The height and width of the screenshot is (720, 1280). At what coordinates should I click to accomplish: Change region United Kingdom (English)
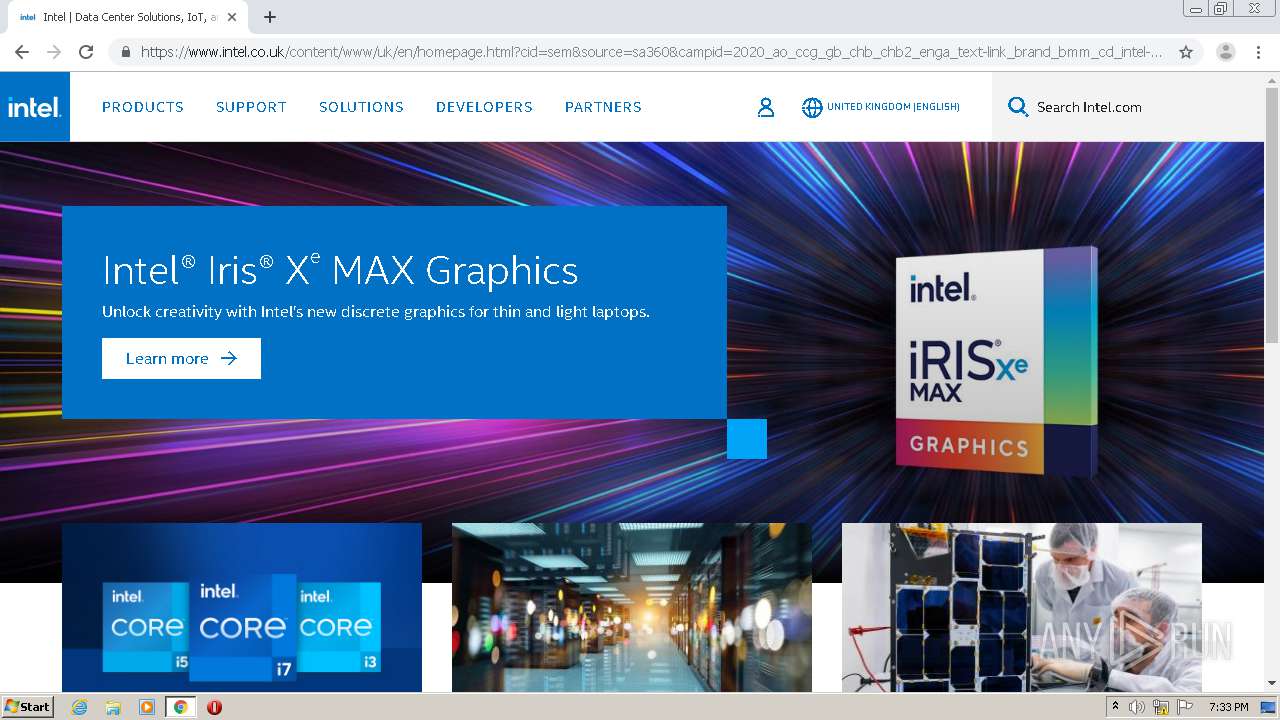pos(893,107)
